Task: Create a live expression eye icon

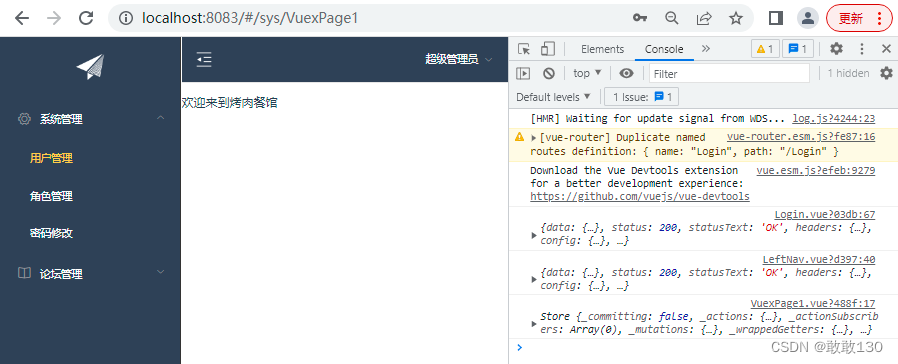Action: [x=627, y=73]
